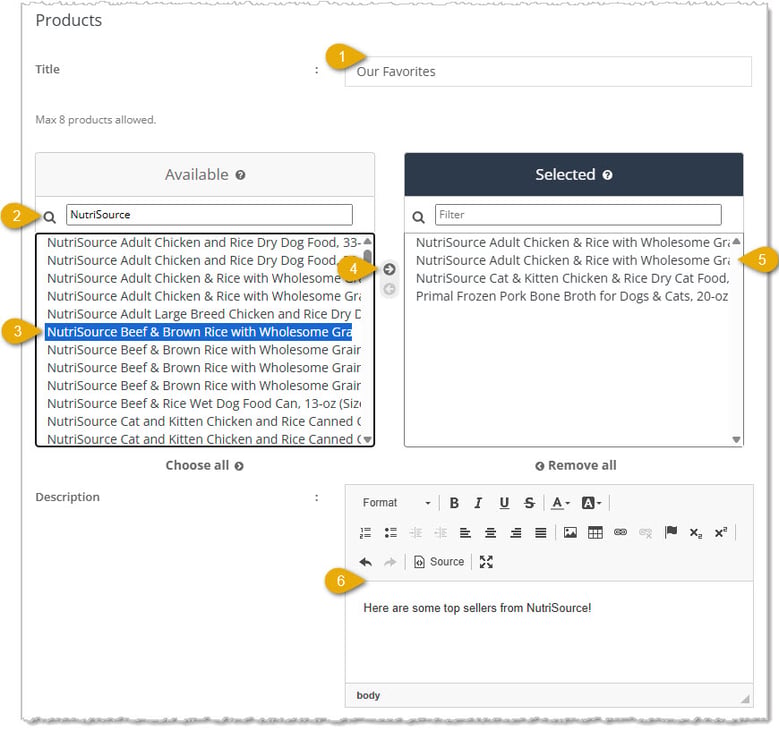Focus the Title input field
This screenshot has width=779, height=731.
coord(548,72)
